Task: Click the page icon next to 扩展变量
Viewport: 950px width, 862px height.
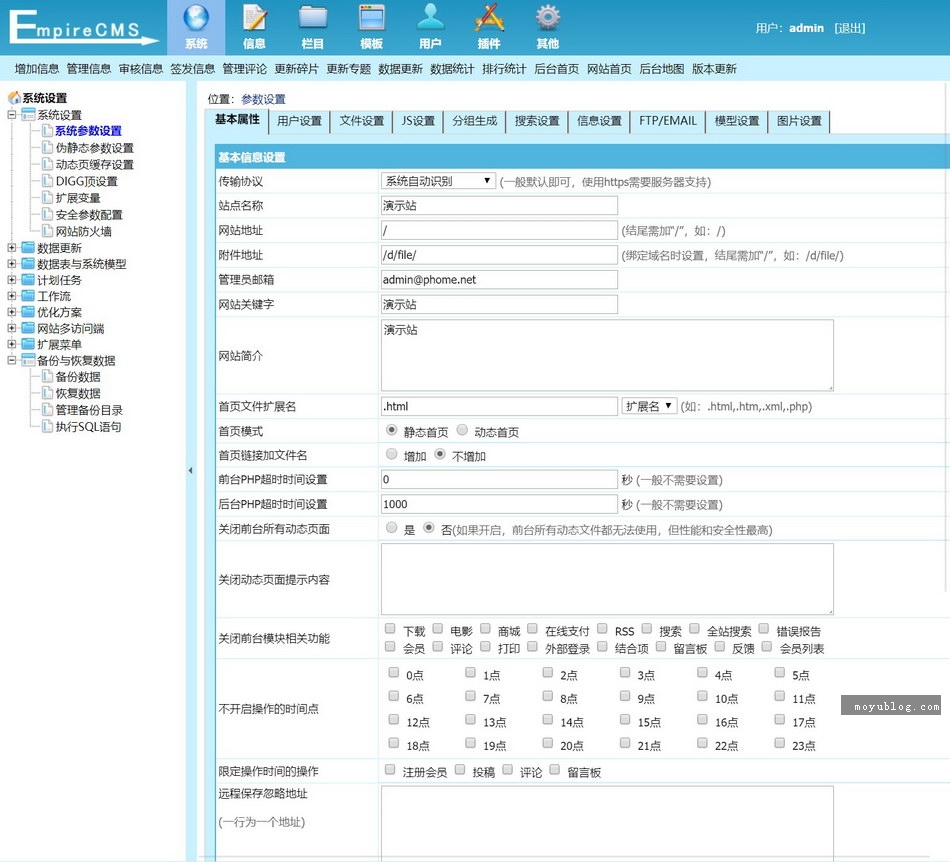Action: [47, 197]
